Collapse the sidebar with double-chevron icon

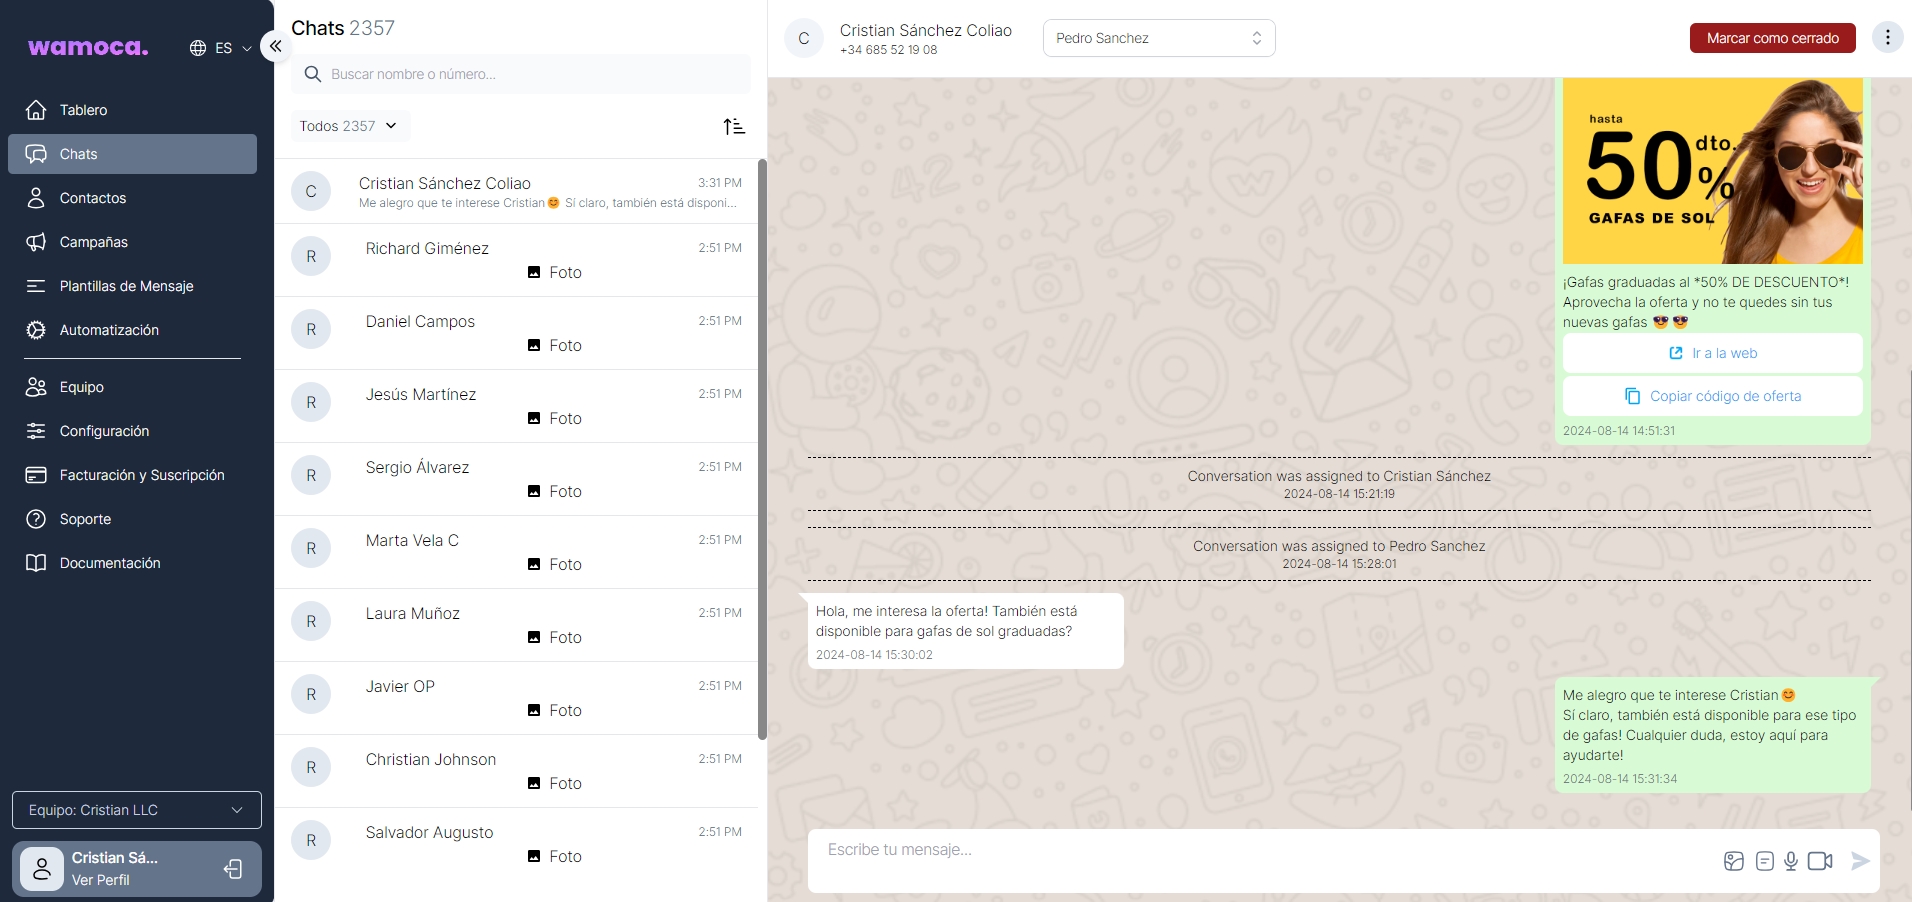275,46
